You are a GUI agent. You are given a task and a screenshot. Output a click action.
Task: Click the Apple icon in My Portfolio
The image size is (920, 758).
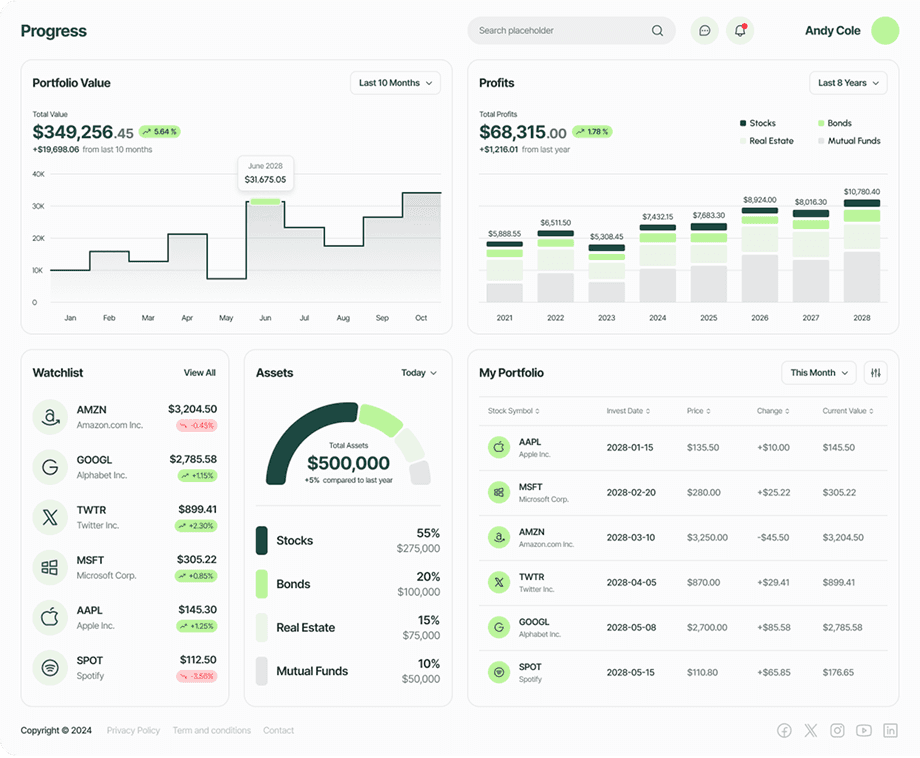[x=499, y=447]
